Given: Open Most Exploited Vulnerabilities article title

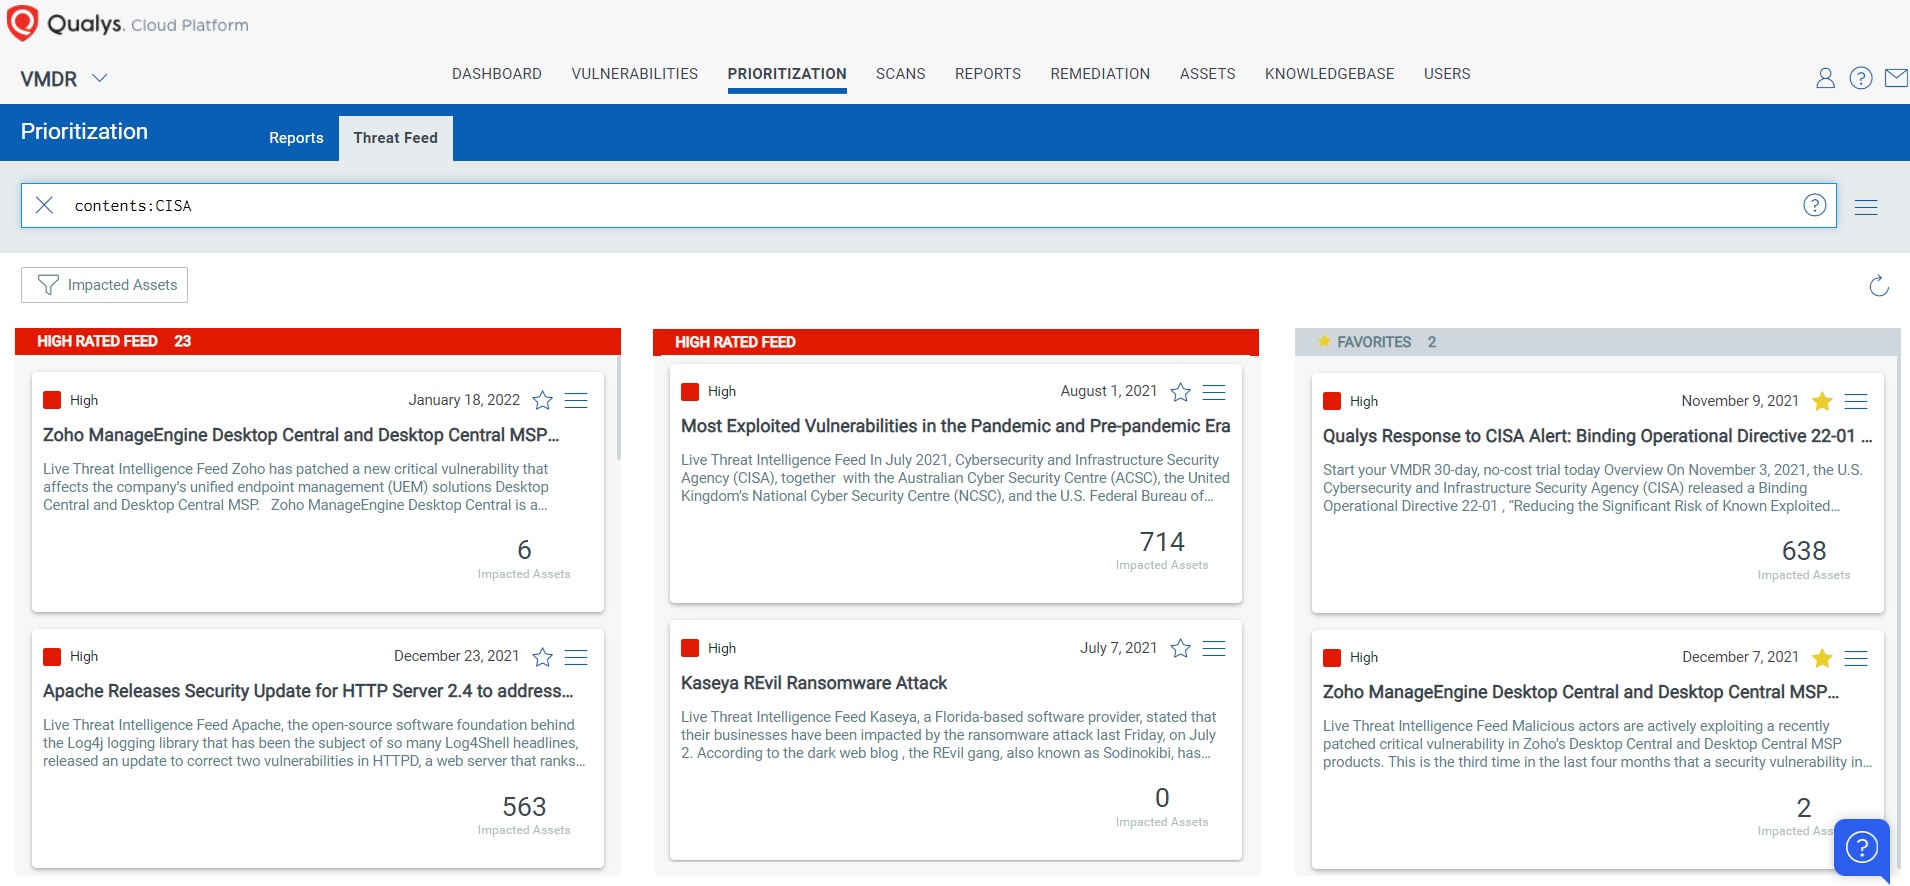Looking at the screenshot, I should [x=956, y=426].
